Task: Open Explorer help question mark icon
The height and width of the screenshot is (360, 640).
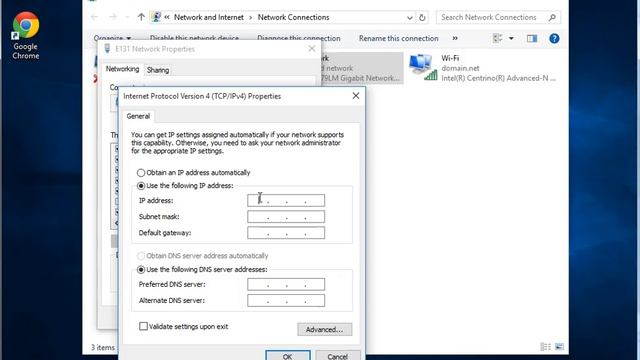Action: click(554, 38)
